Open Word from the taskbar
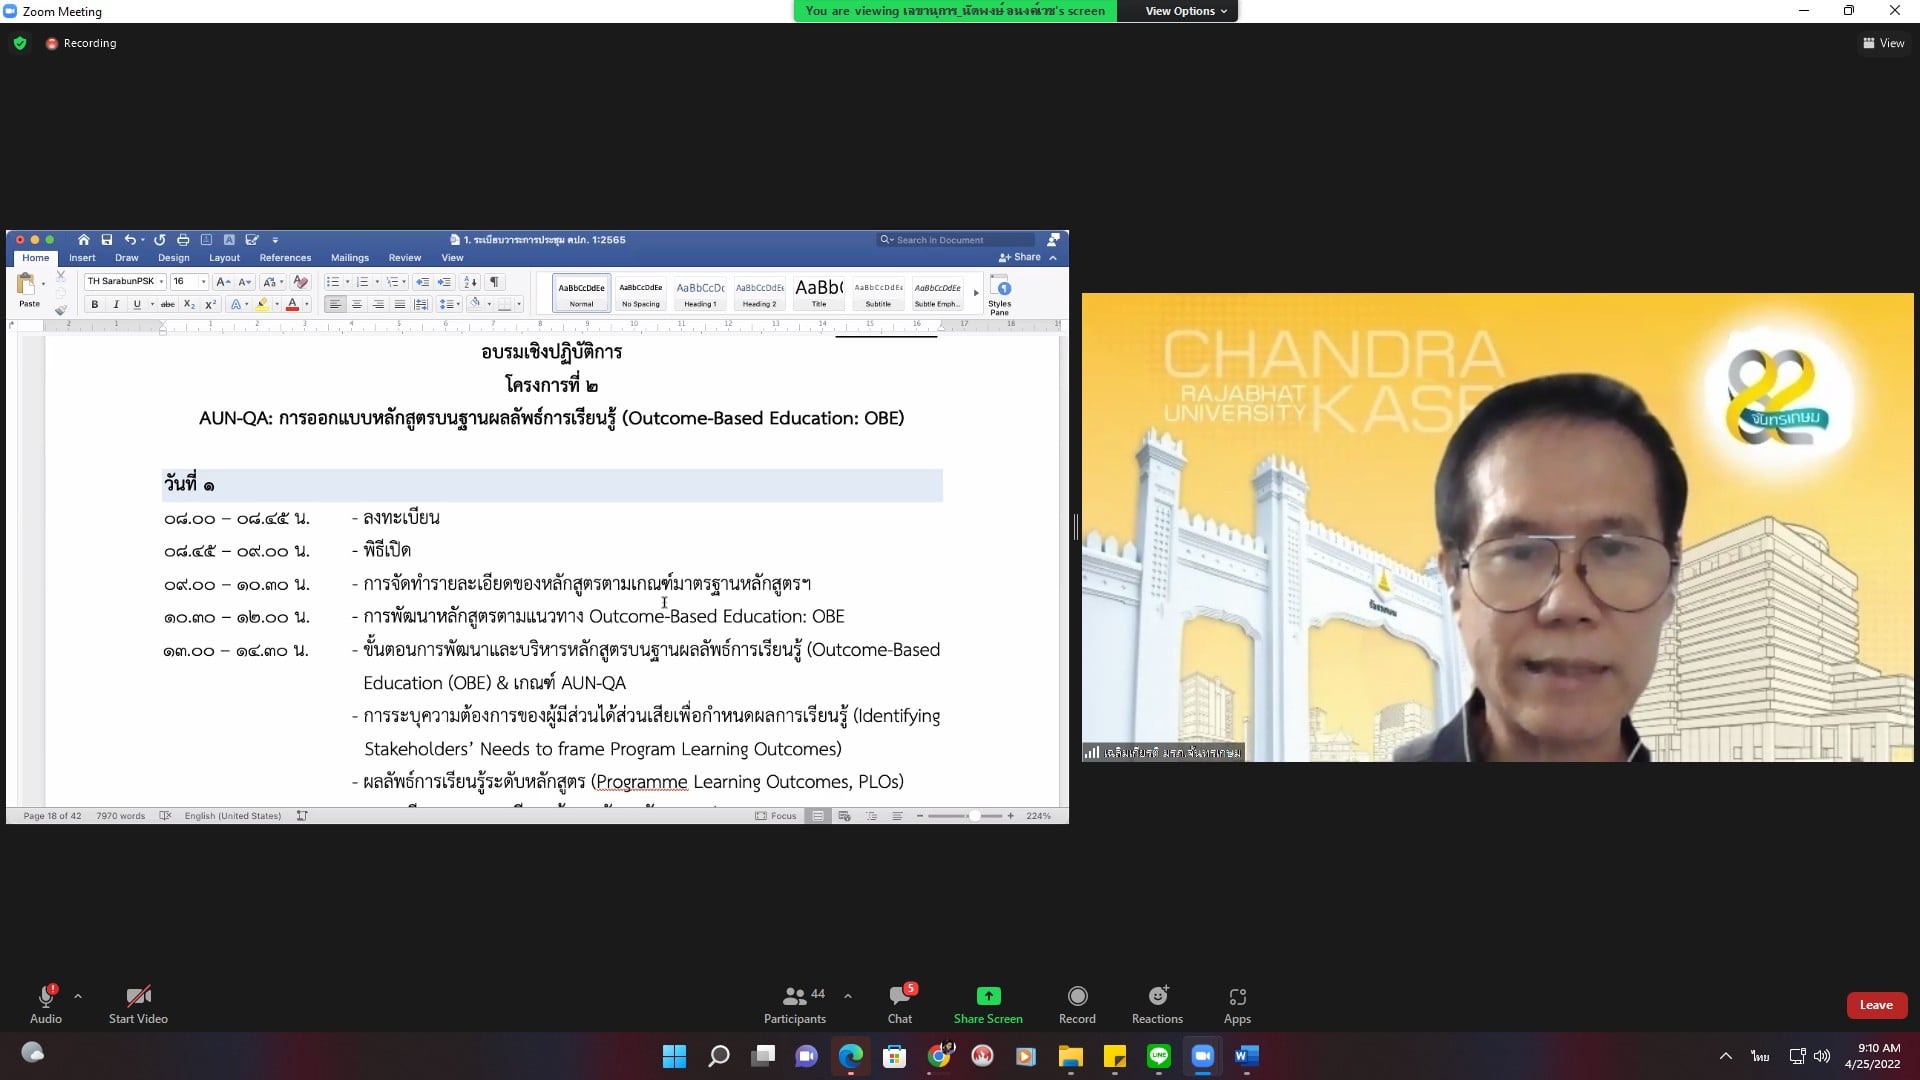Screen dimensions: 1920x1080 point(1246,1056)
